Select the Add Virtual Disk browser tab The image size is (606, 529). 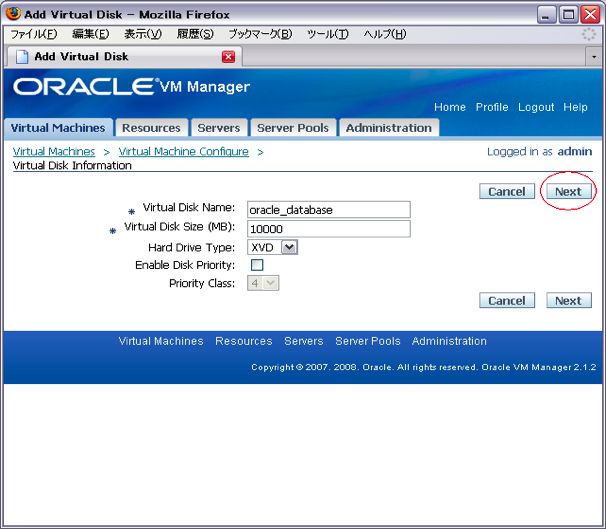(x=124, y=57)
